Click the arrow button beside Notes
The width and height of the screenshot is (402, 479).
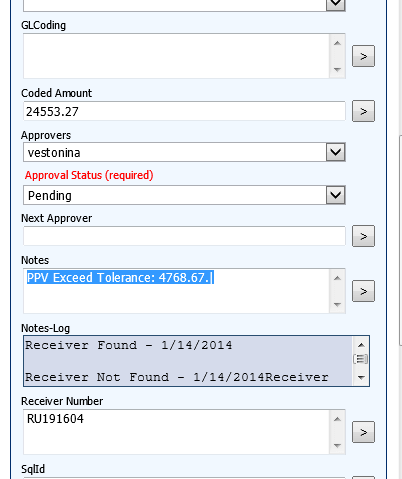coord(363,291)
